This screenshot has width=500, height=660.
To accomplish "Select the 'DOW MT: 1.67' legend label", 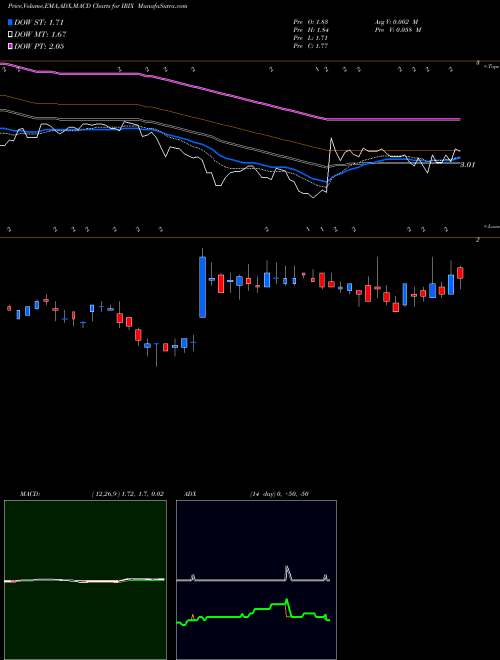I will [x=40, y=35].
